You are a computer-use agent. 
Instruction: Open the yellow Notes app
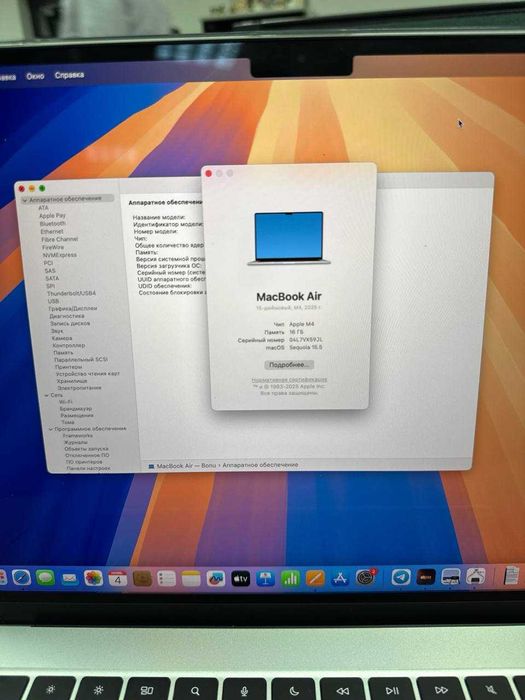coord(191,579)
